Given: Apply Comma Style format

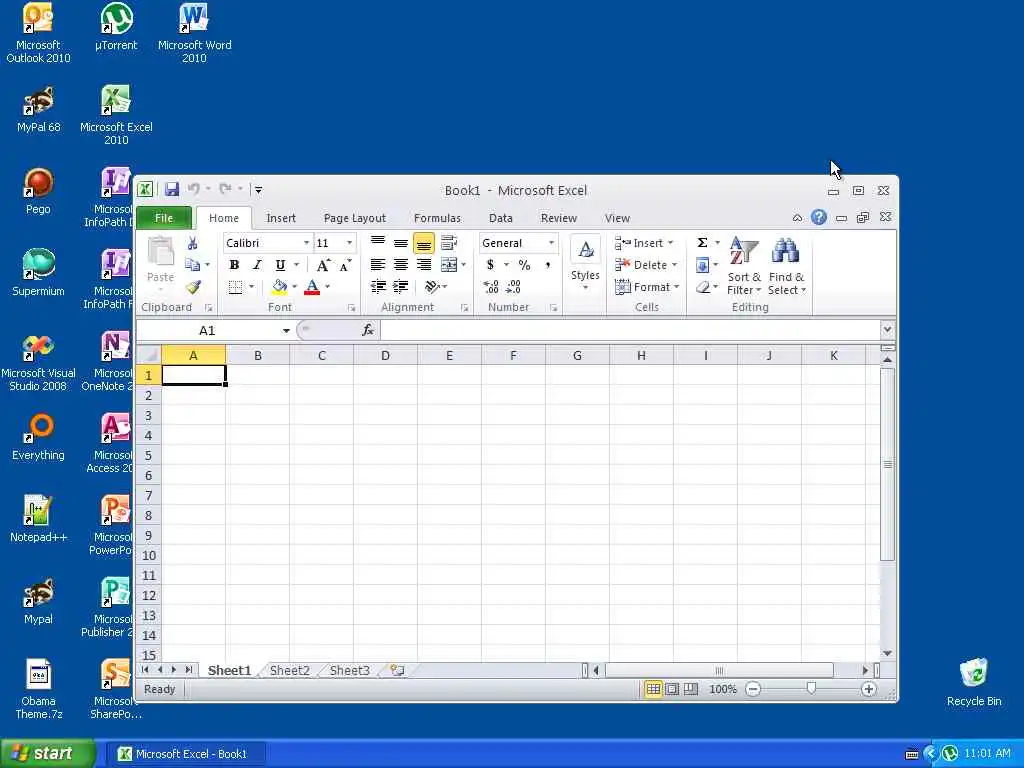Looking at the screenshot, I should [548, 264].
